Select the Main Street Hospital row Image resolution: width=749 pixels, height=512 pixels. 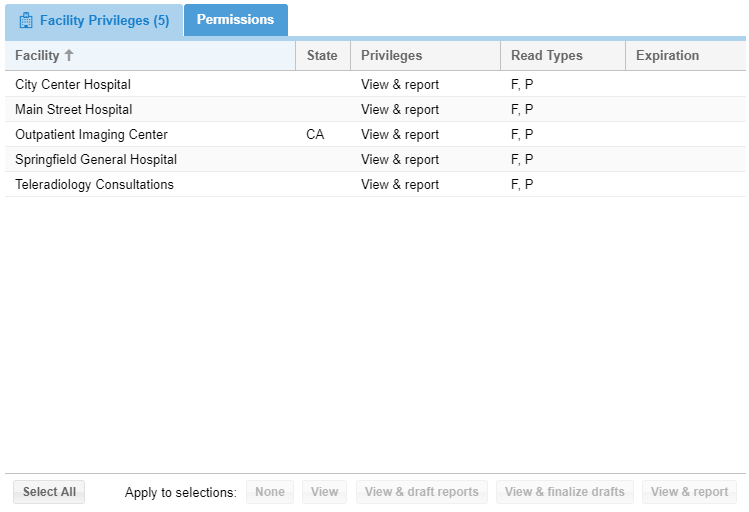[375, 109]
